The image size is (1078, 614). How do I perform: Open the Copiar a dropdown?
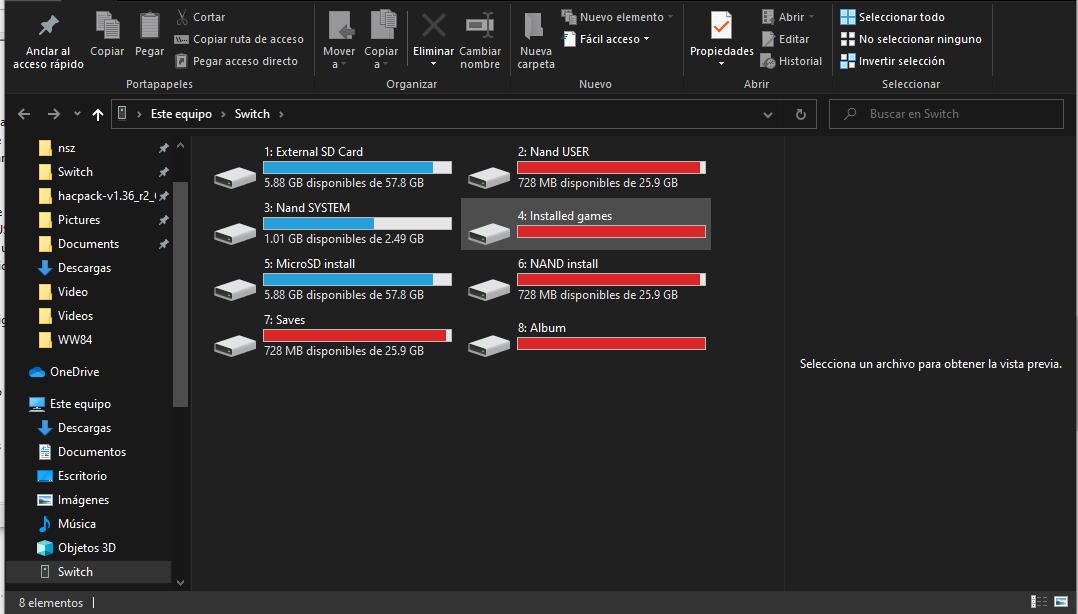tap(381, 40)
